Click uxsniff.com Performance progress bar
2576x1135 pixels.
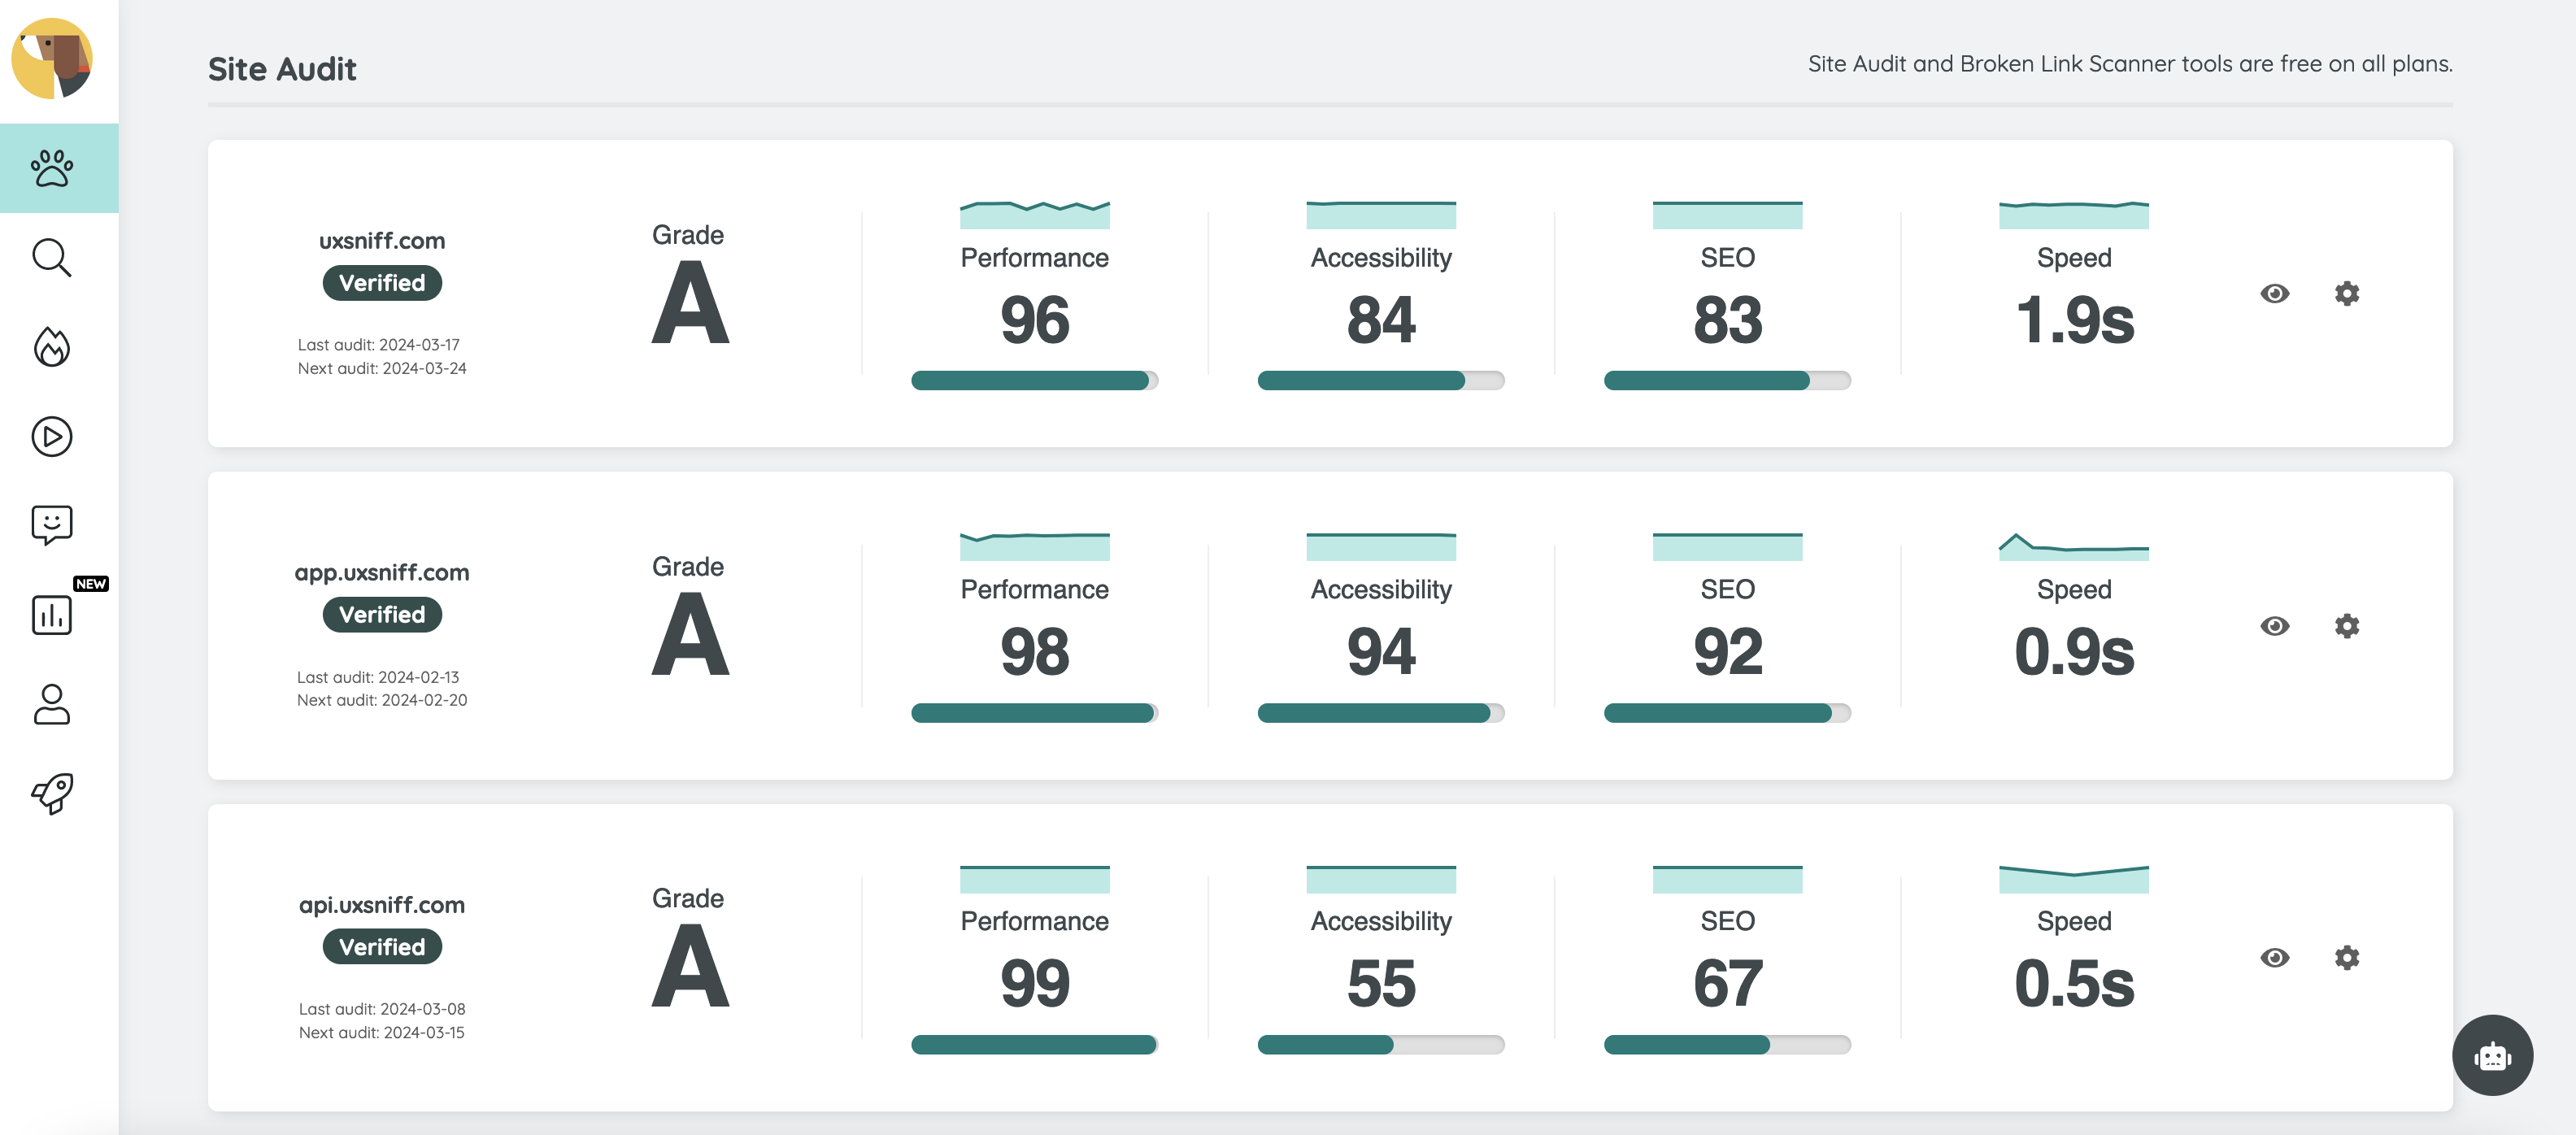(1034, 380)
